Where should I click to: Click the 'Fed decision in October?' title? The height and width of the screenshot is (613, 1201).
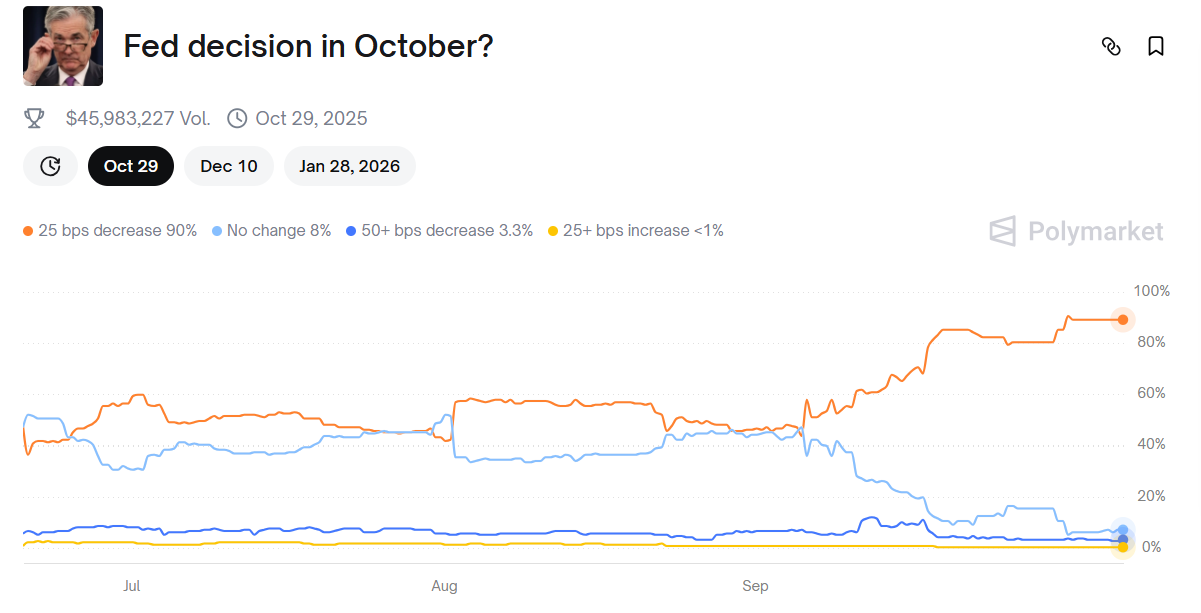click(x=307, y=46)
